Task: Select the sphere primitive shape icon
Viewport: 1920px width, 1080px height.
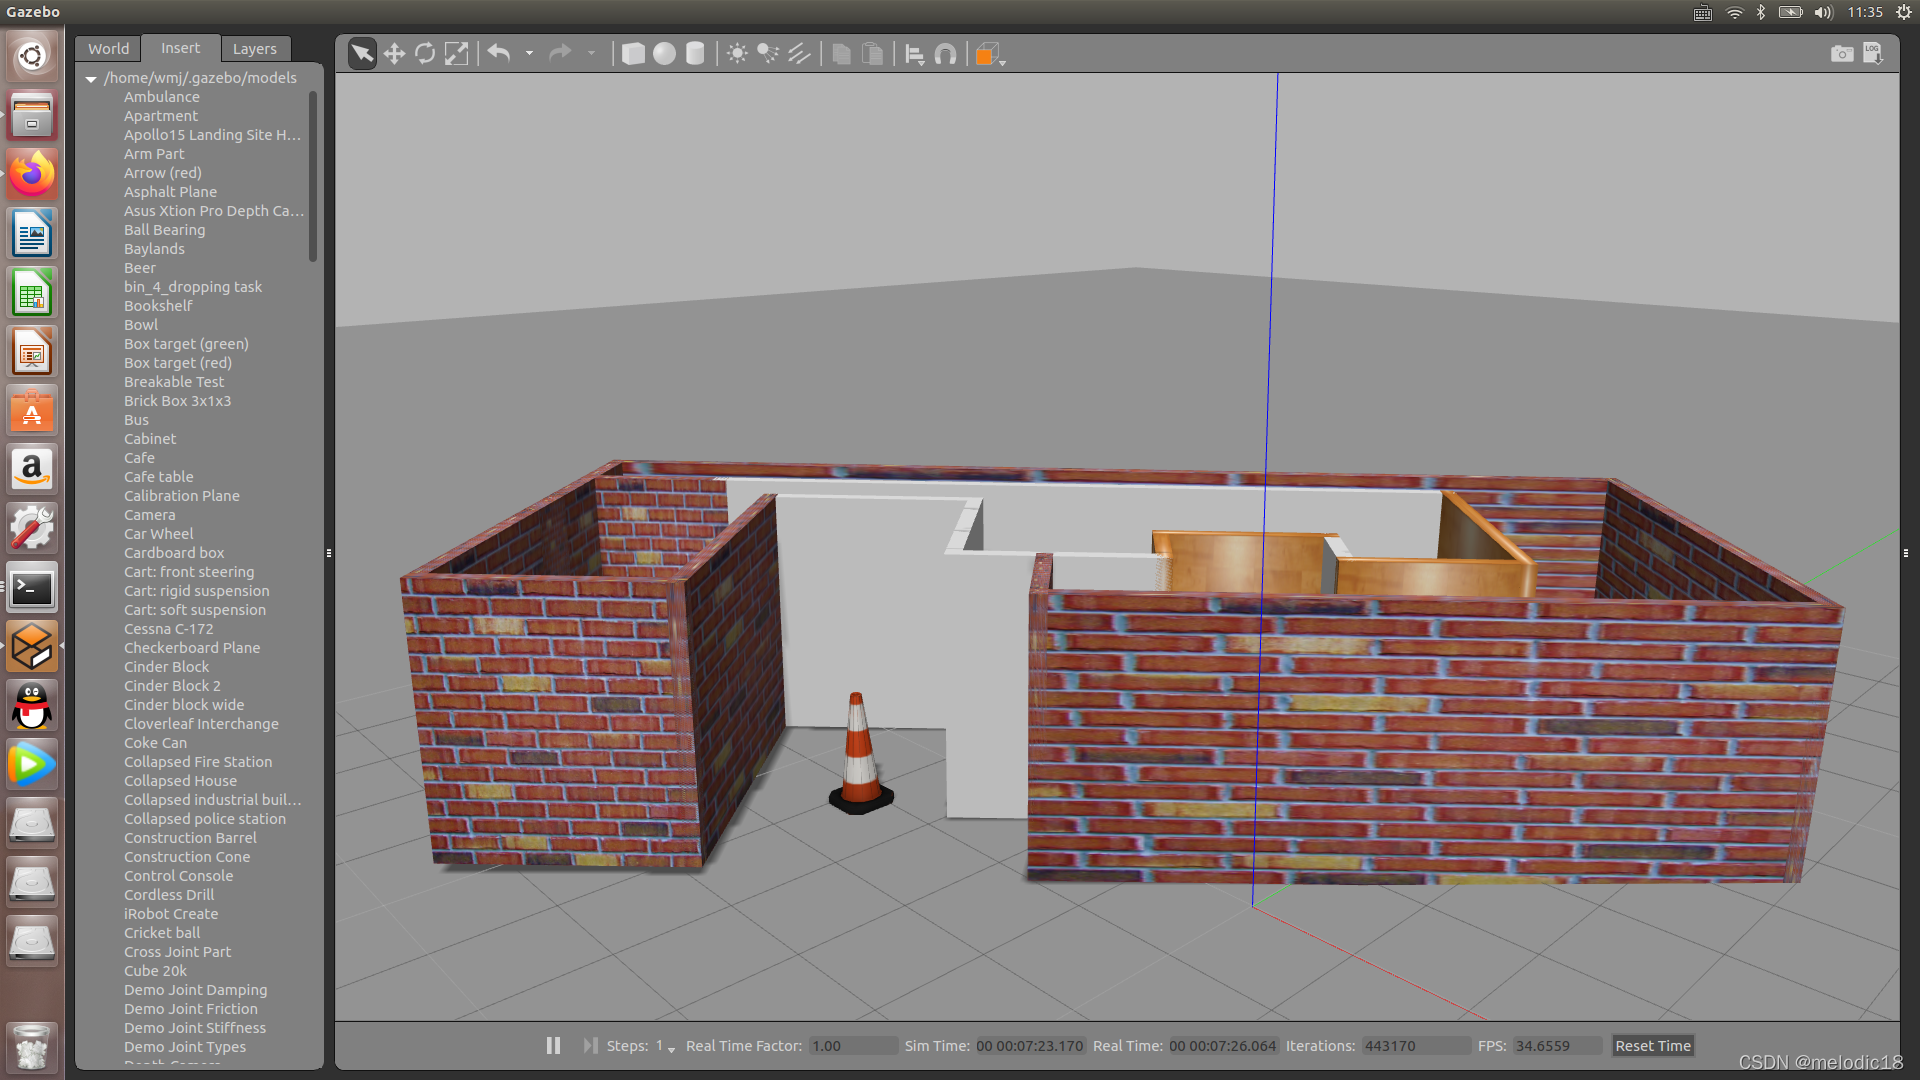Action: click(x=665, y=53)
